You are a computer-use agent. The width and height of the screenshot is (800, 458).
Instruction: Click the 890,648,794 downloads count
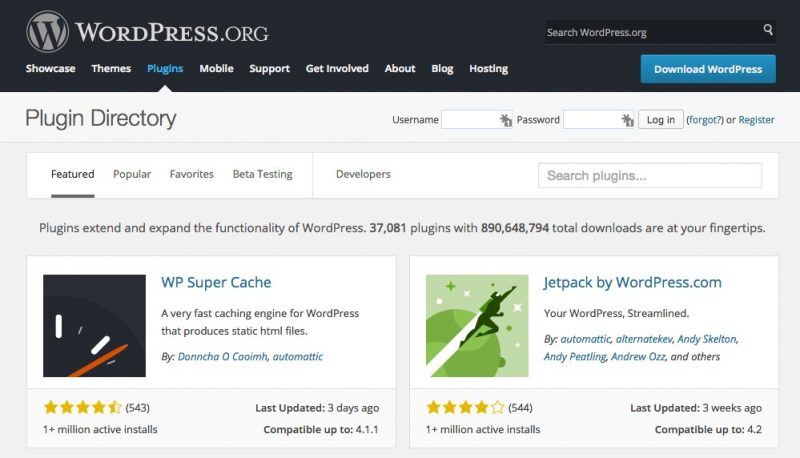[515, 227]
